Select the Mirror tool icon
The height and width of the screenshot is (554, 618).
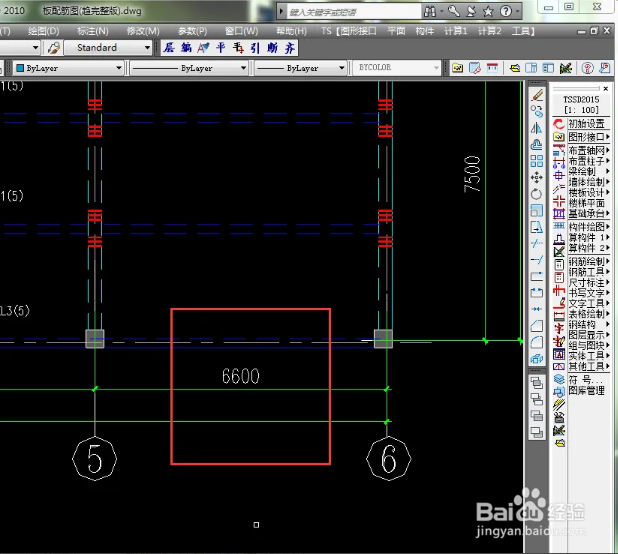537,129
